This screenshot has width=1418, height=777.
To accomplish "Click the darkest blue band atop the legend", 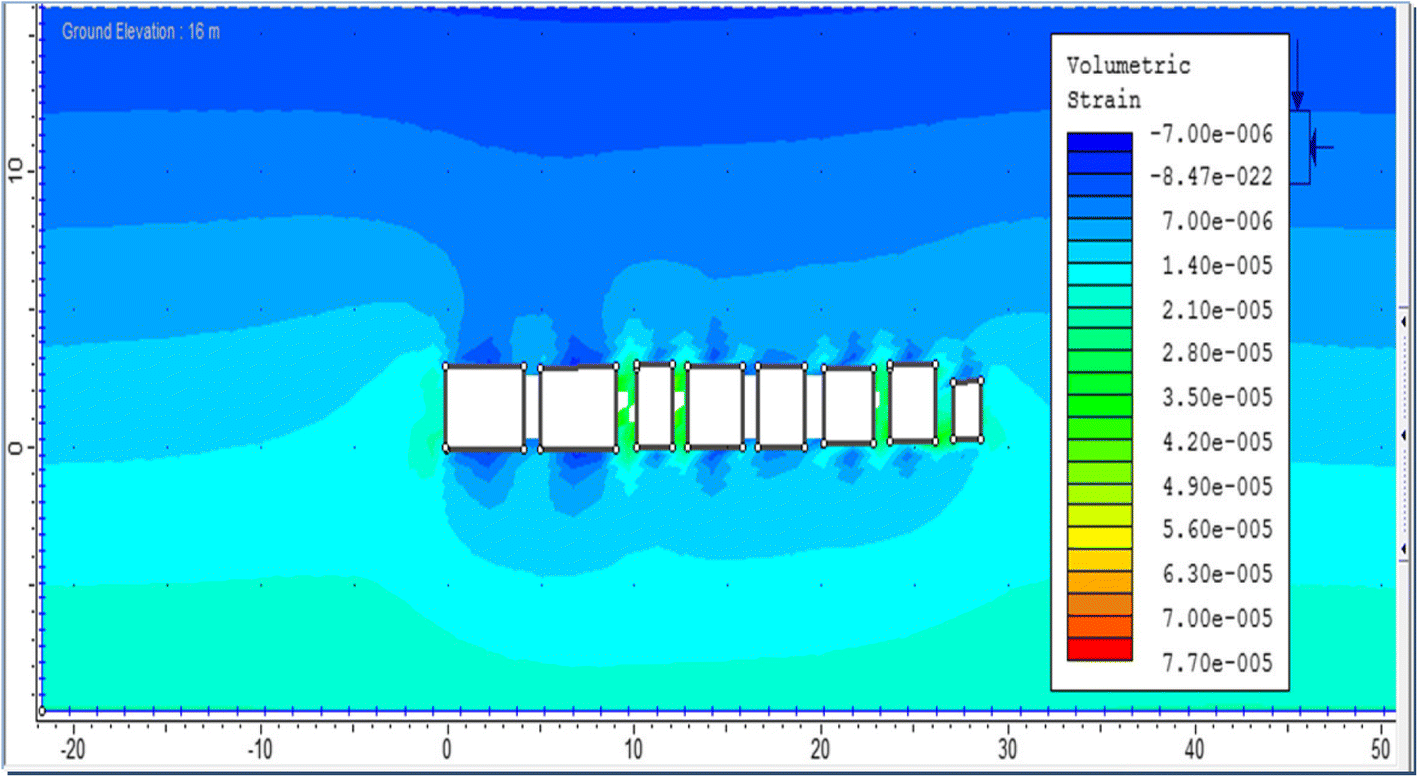I will click(x=1099, y=143).
